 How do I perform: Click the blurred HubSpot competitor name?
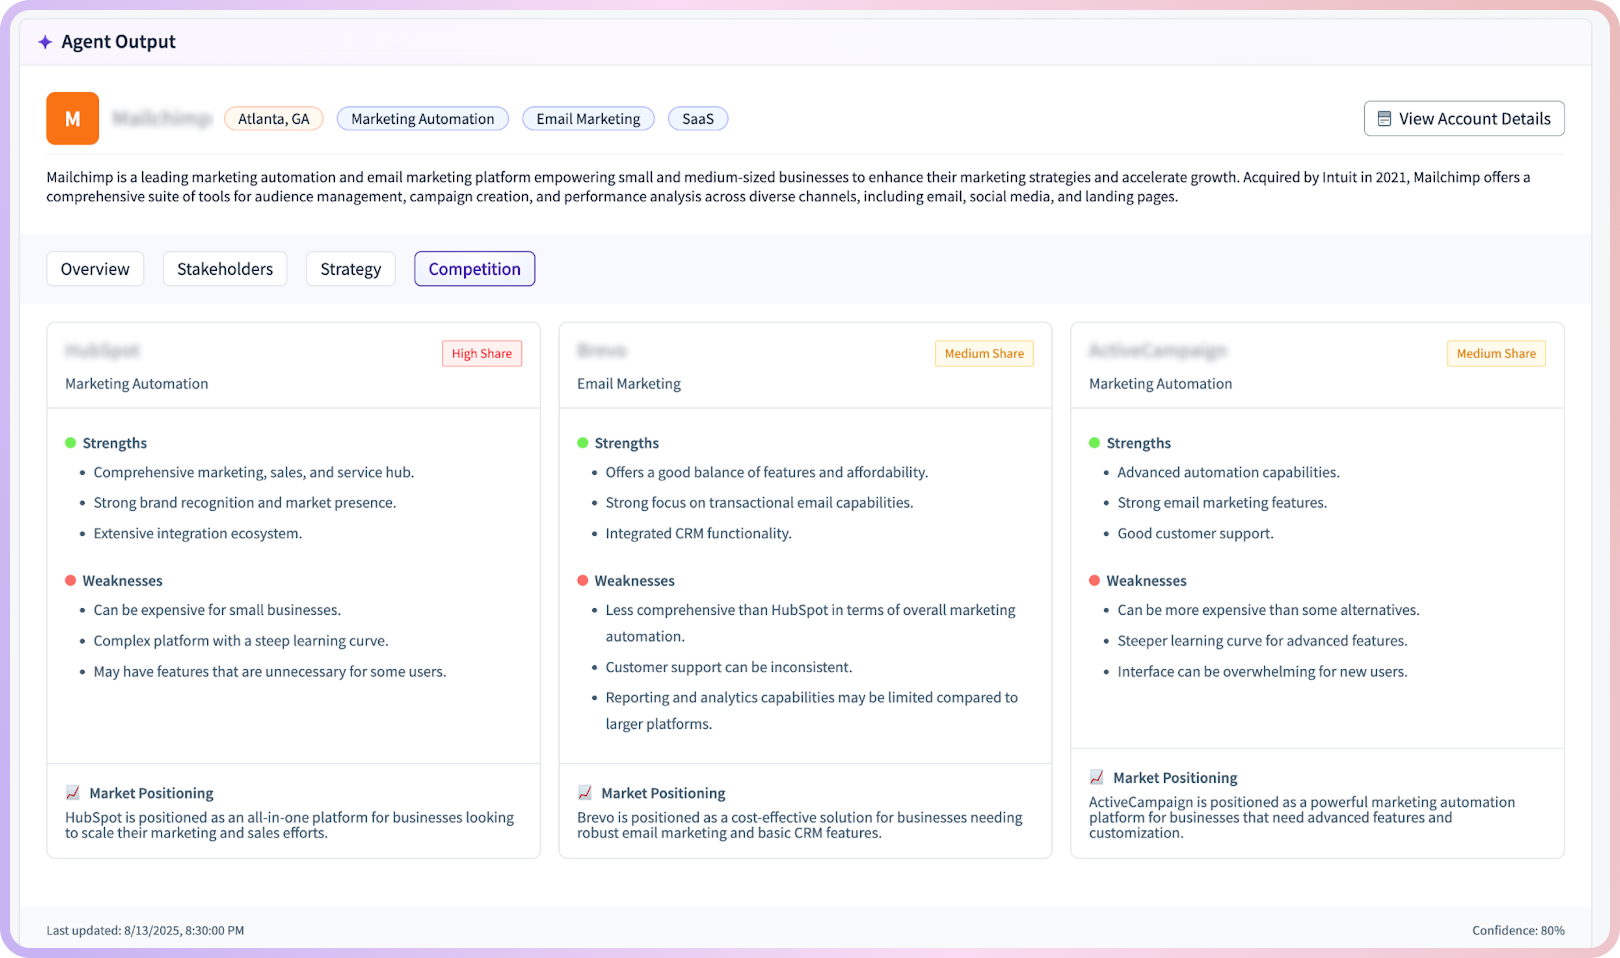click(103, 351)
